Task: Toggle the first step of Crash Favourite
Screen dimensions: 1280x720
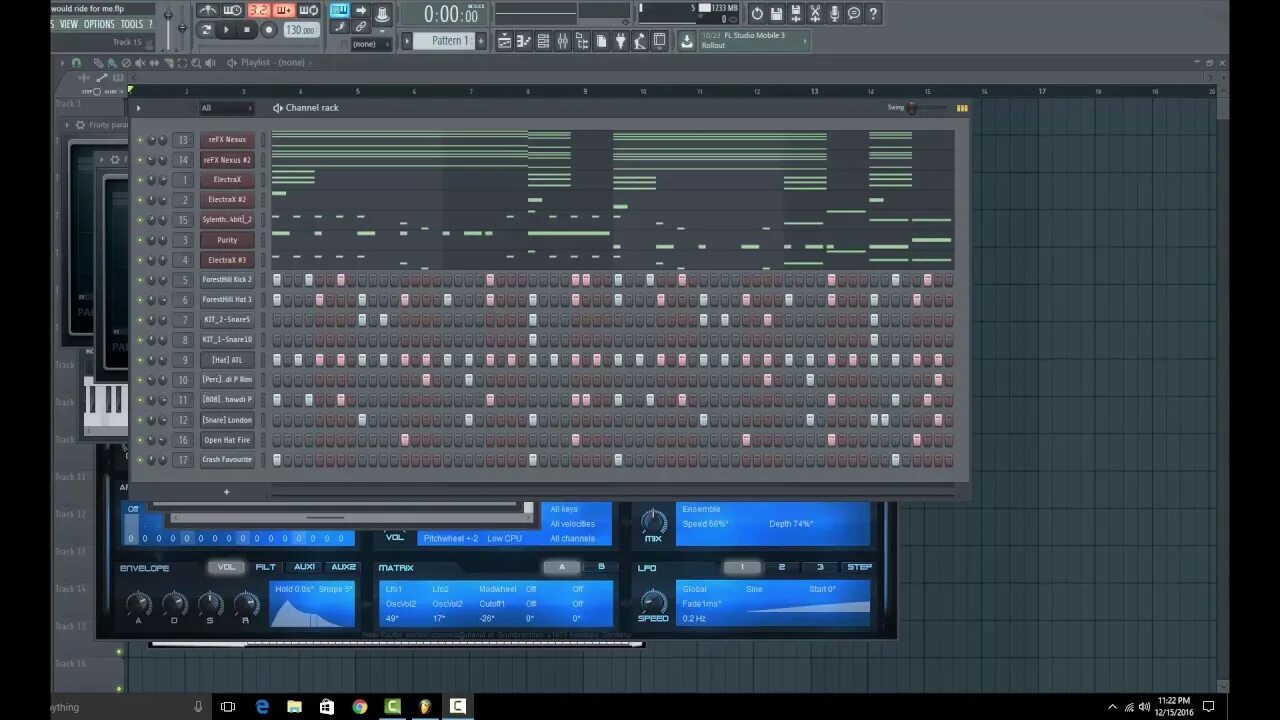Action: [277, 460]
